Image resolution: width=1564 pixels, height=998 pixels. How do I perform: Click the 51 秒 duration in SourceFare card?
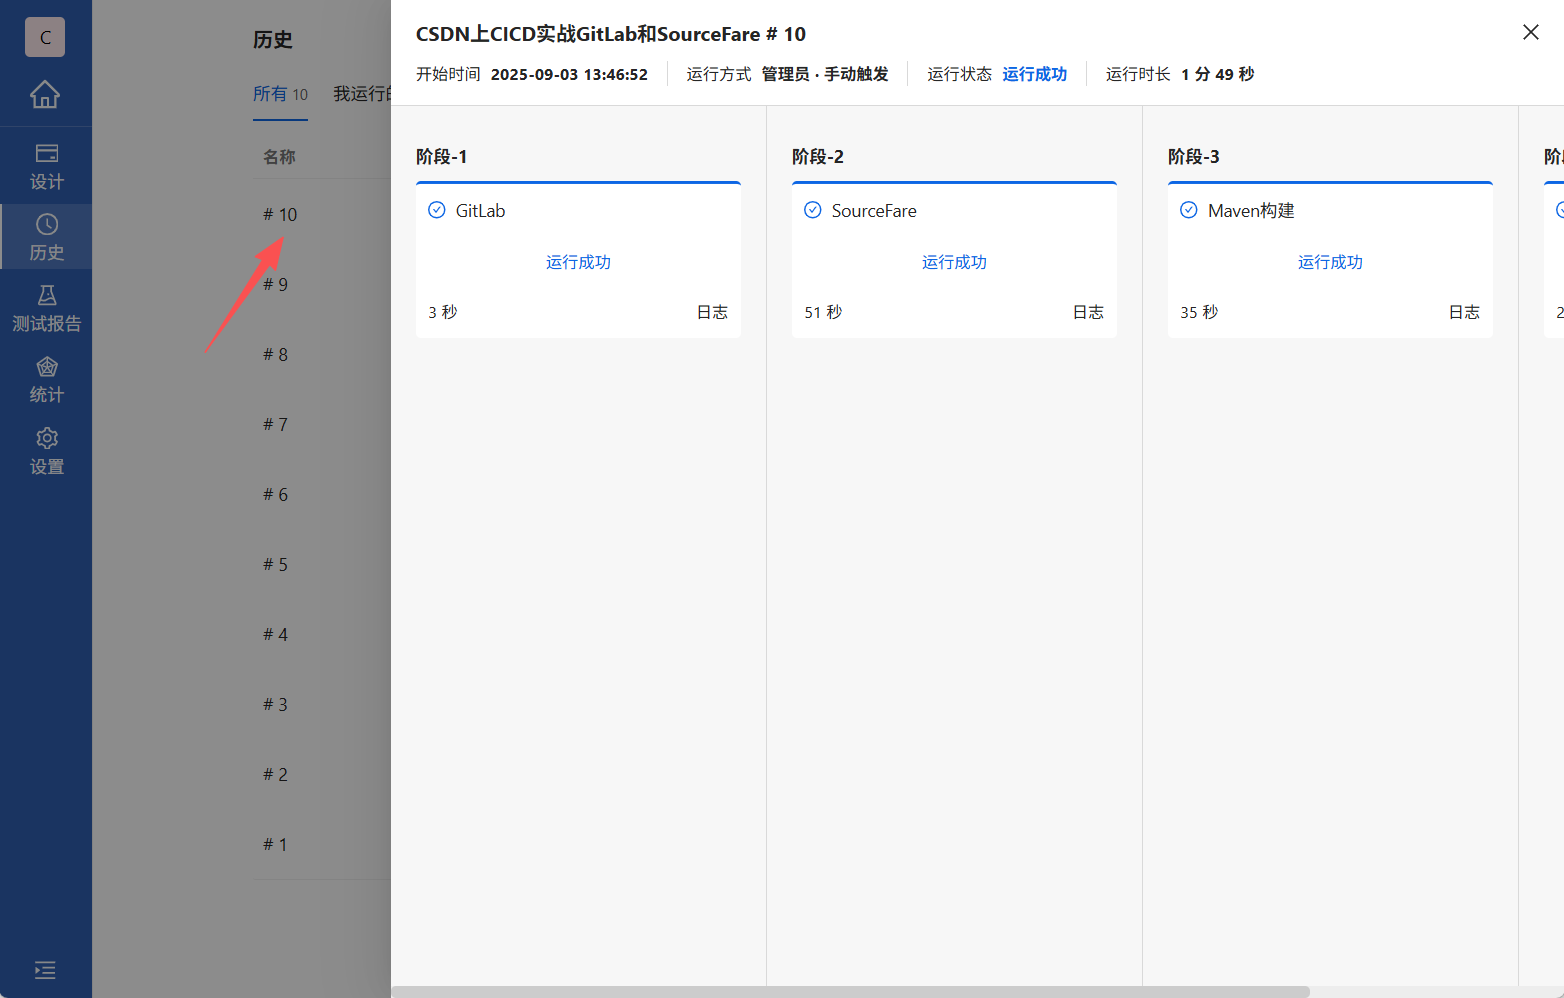823,312
